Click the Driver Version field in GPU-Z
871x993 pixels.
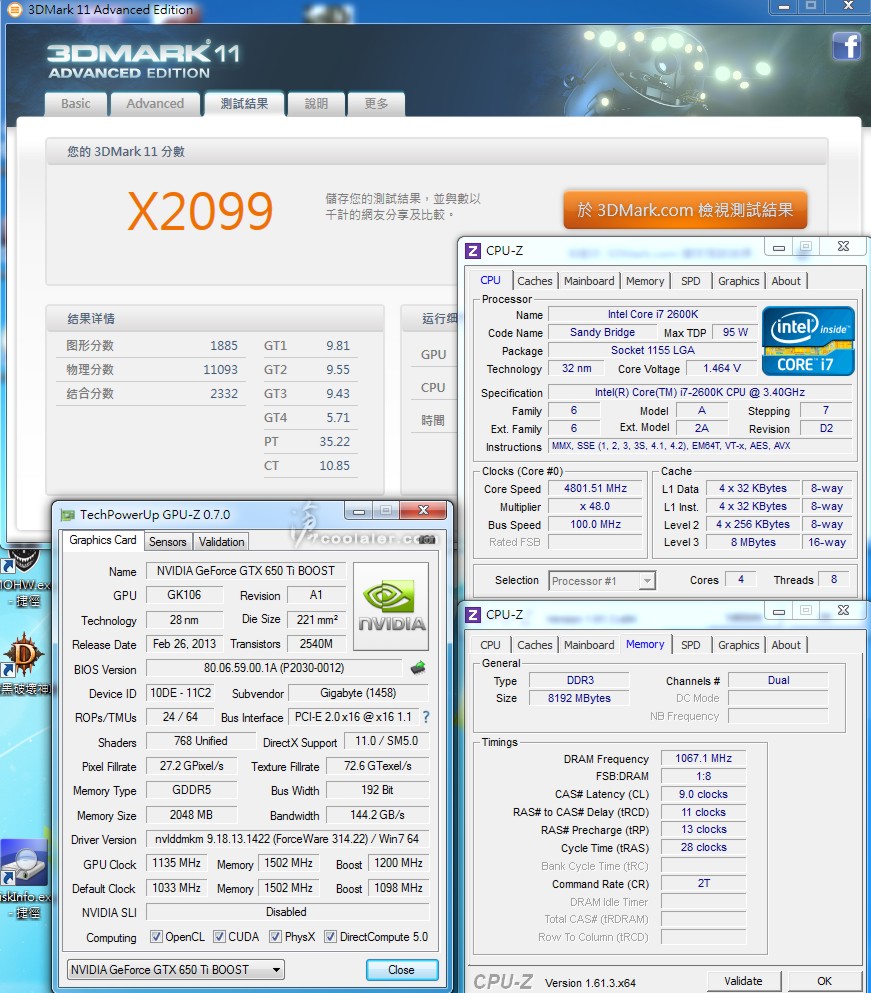point(287,839)
